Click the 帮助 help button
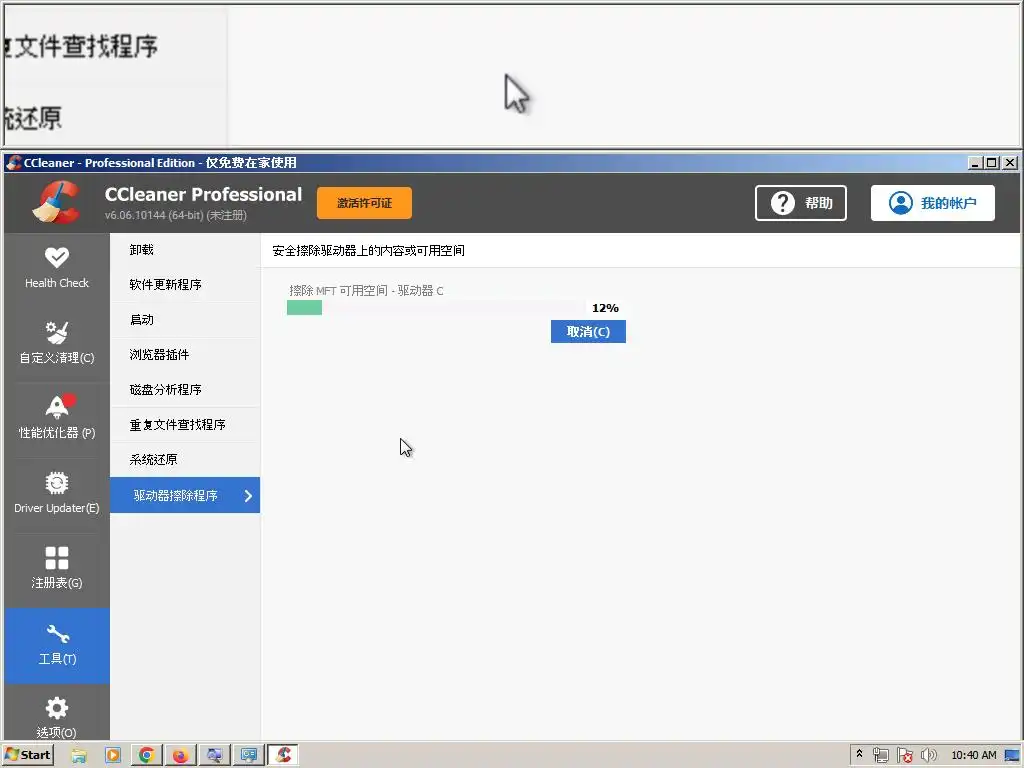The height and width of the screenshot is (768, 1024). [x=801, y=203]
